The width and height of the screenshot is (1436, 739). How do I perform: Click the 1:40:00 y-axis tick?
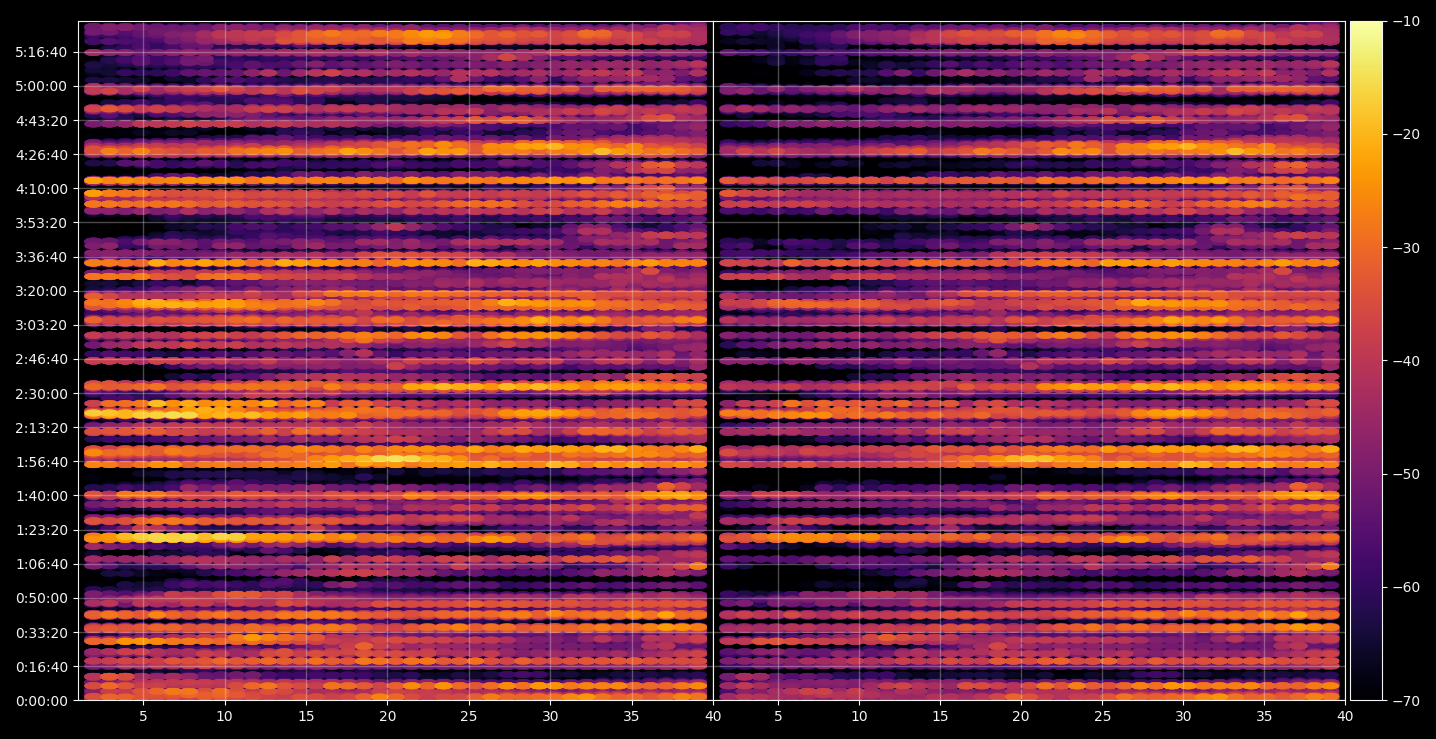pos(41,496)
